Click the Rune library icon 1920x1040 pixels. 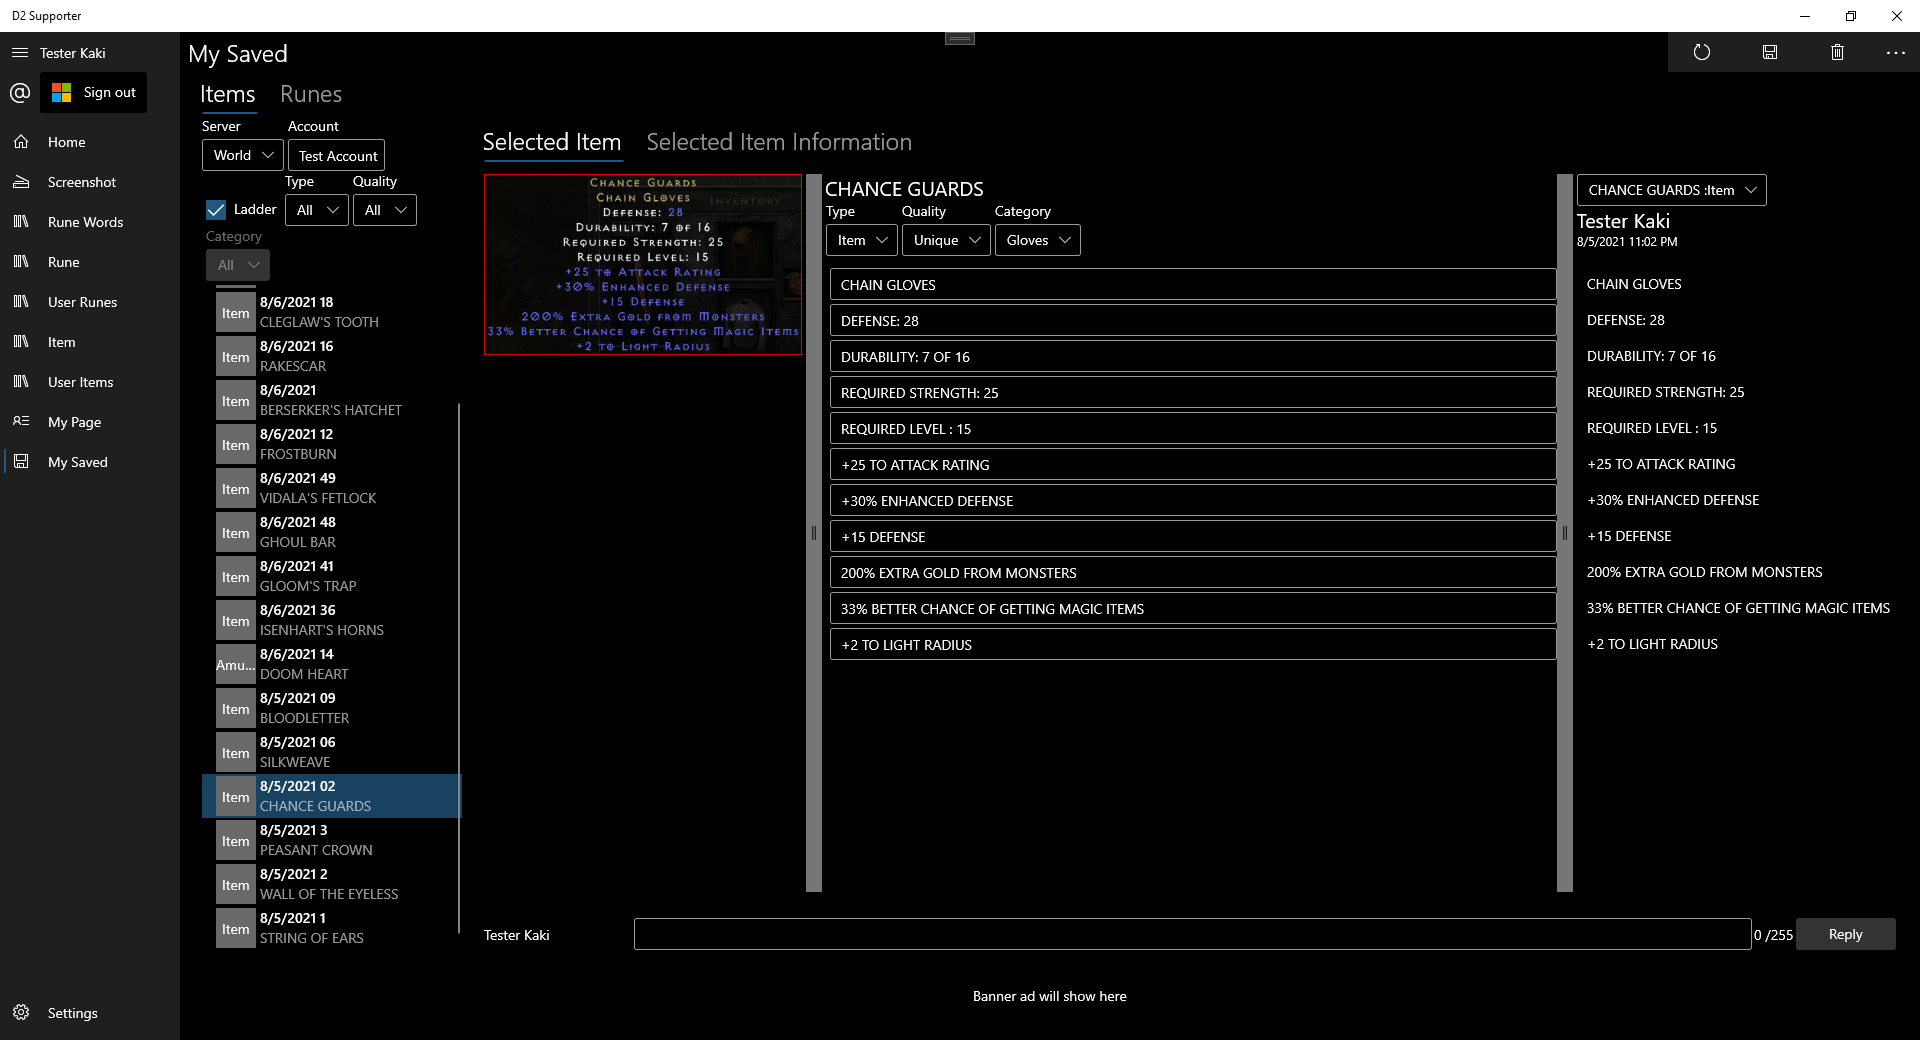(21, 262)
